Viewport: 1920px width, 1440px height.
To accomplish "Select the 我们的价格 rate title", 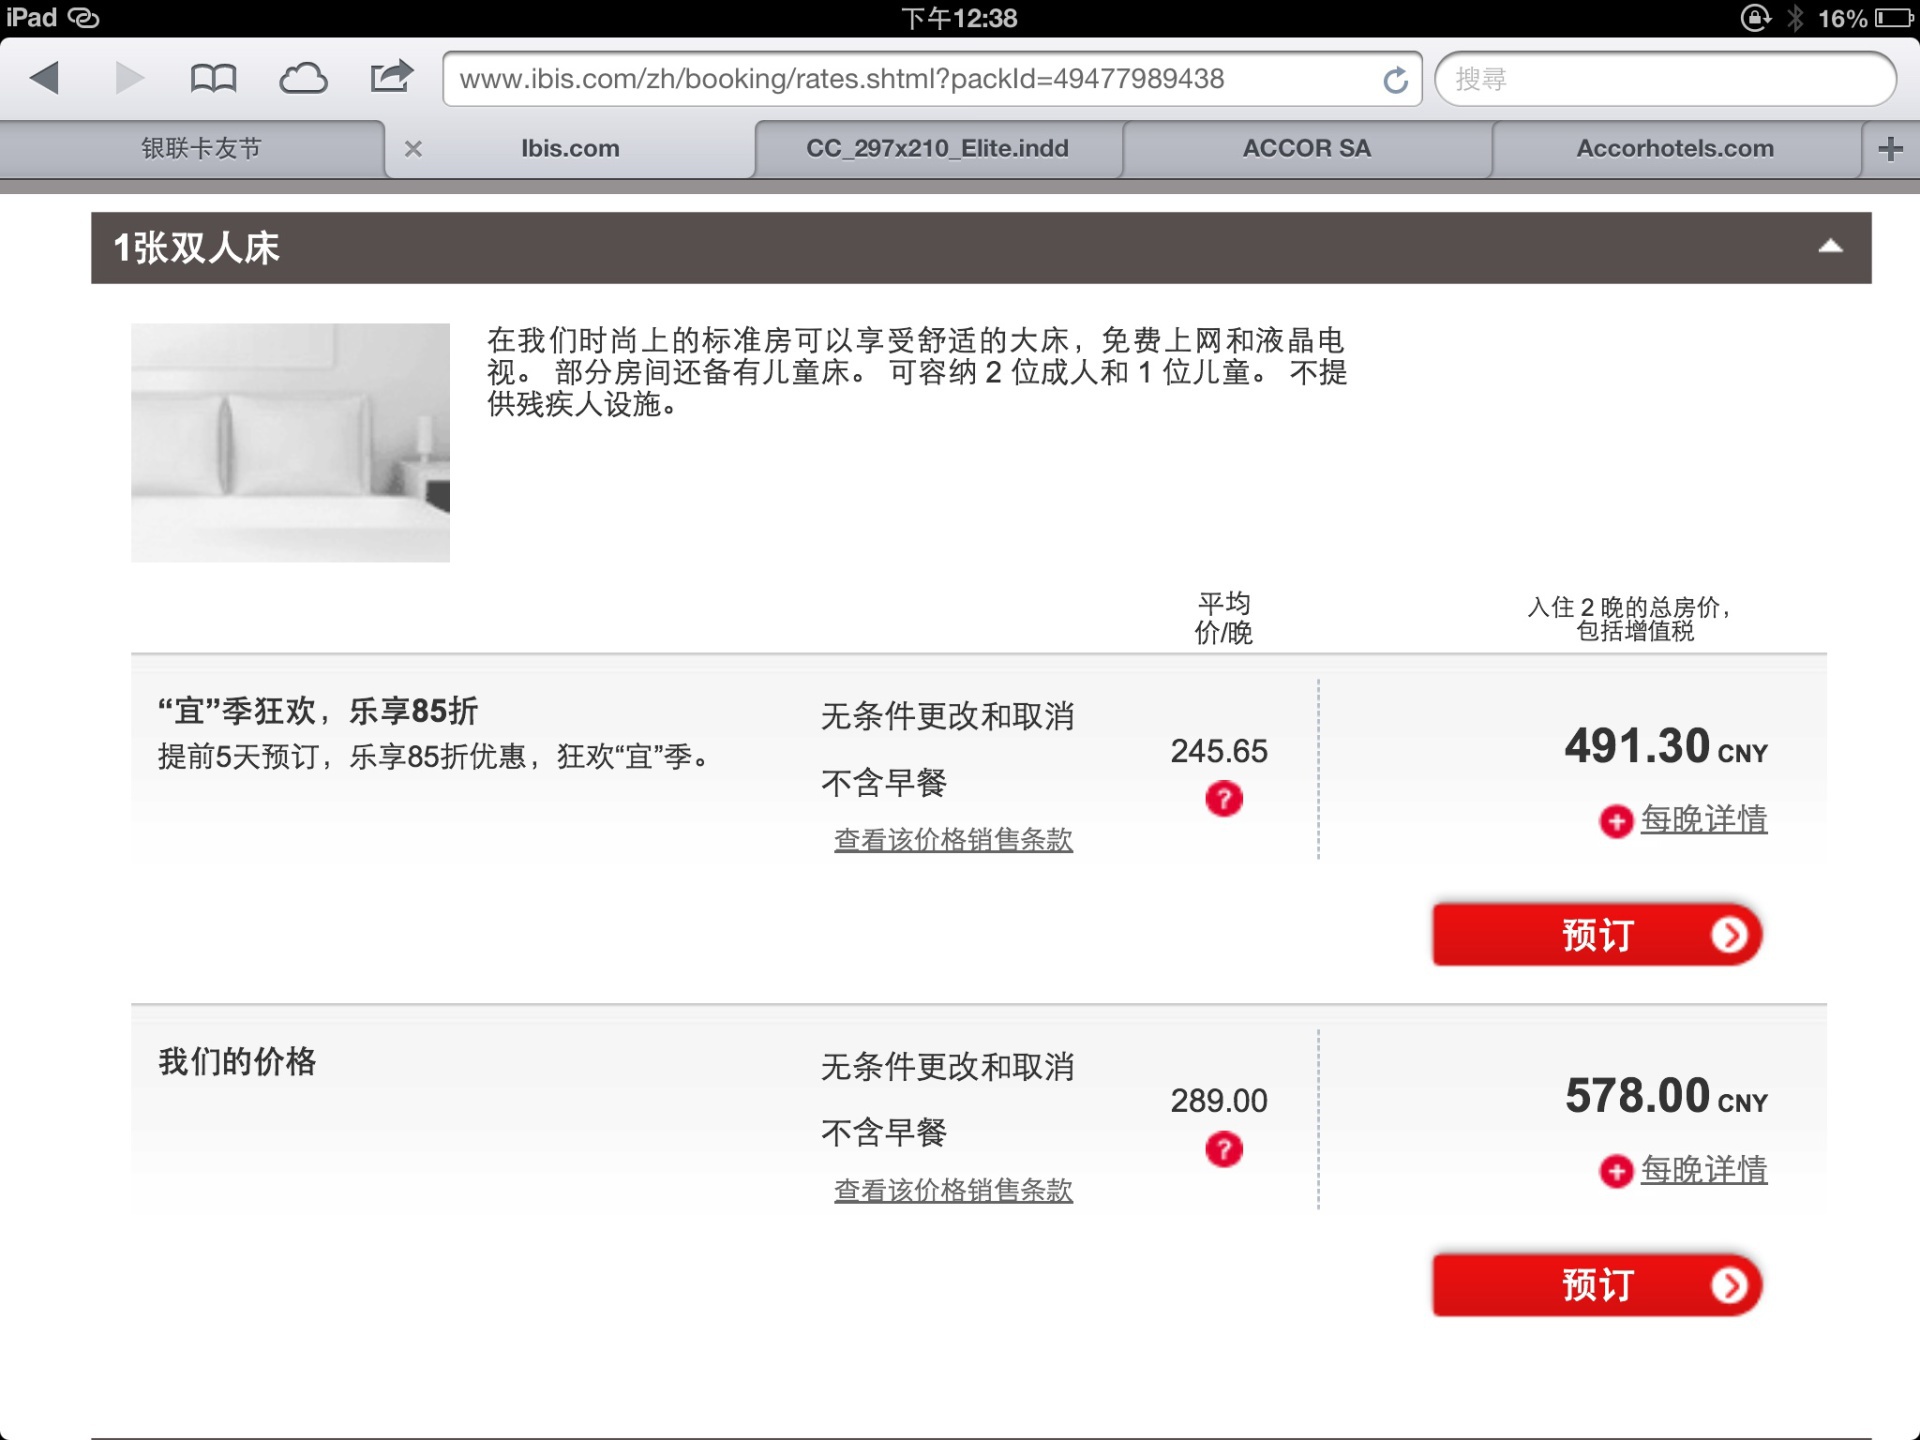I will coord(237,1061).
